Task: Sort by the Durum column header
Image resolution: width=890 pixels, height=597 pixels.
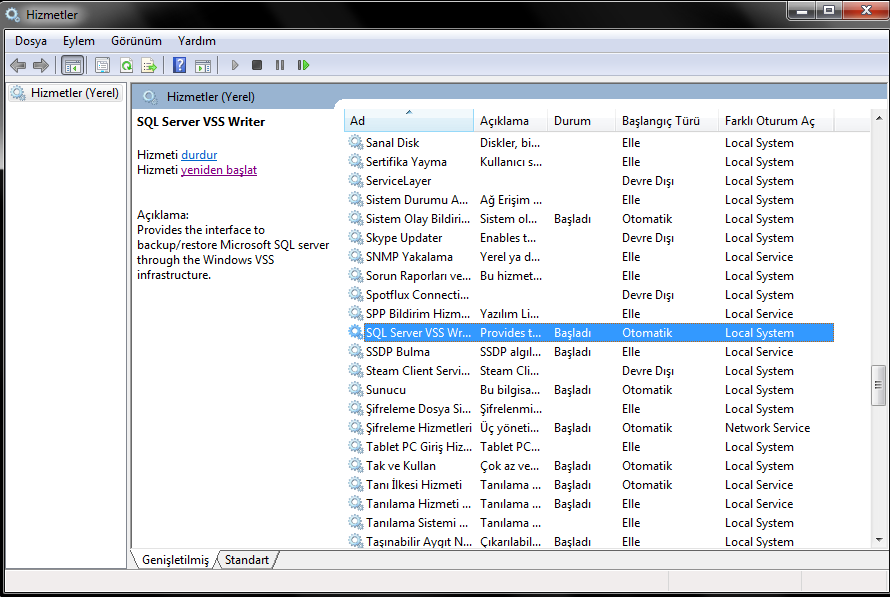Action: click(x=581, y=121)
